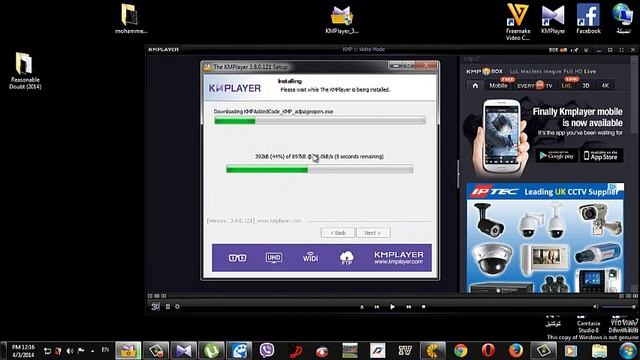
Task: Stop playback in the KMPlayer control bar
Action: pyautogui.click(x=423, y=307)
